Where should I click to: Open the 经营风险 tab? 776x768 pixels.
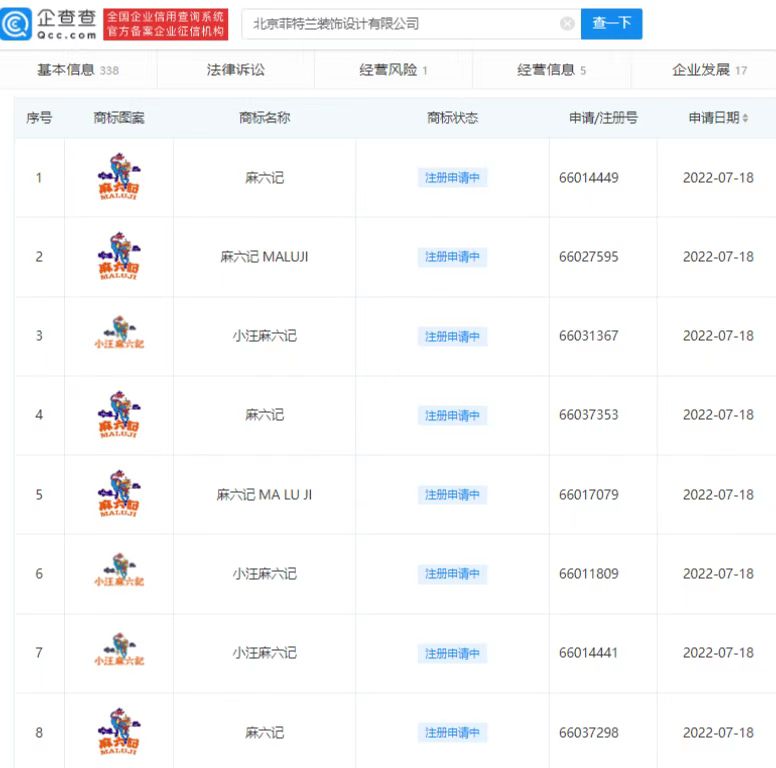393,70
